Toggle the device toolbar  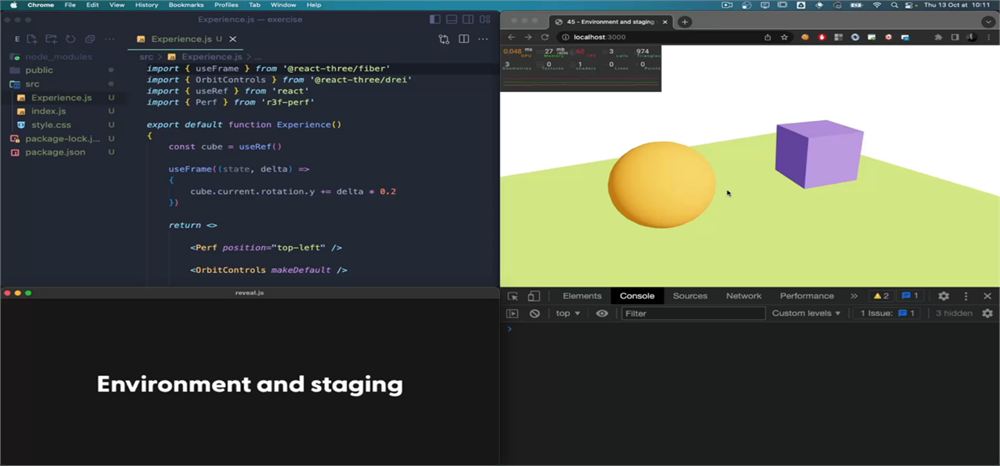coord(534,296)
